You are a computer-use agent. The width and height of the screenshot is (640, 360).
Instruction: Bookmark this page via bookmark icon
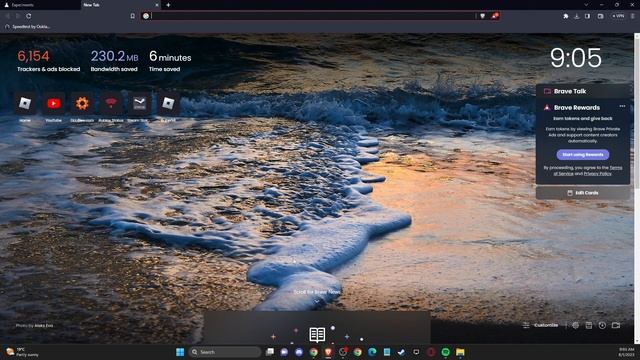[x=133, y=16]
